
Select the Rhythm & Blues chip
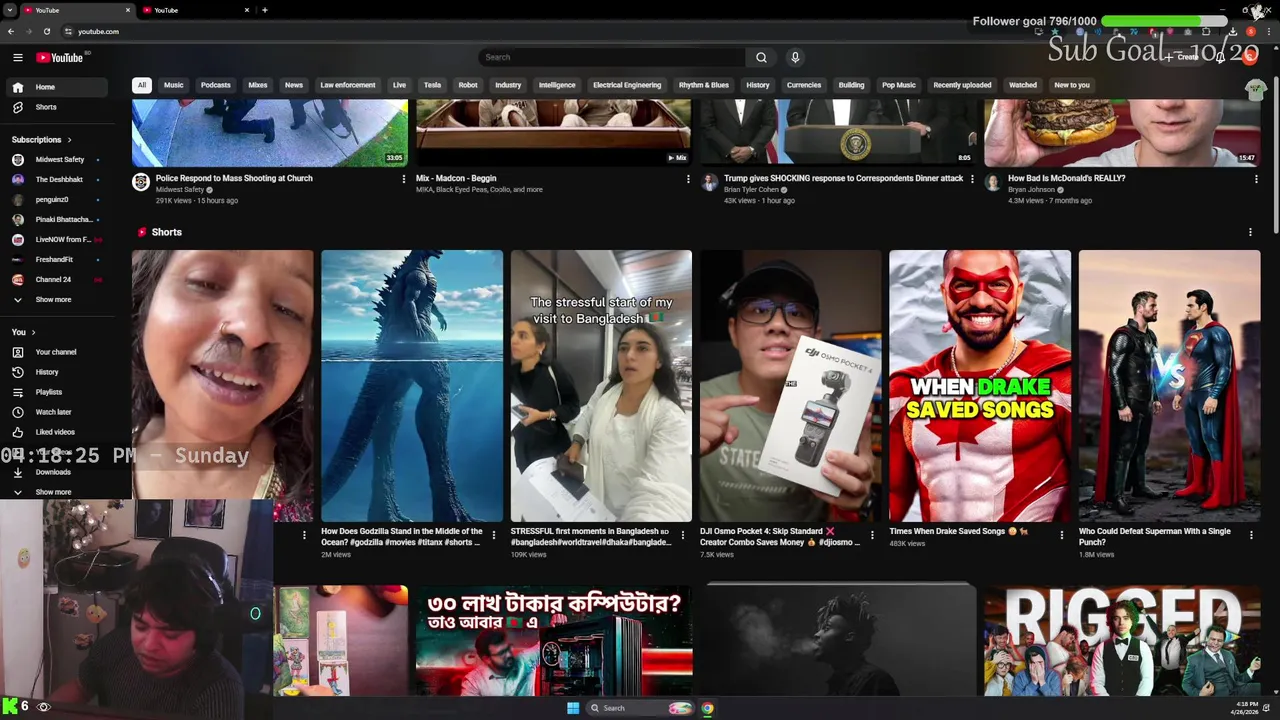[704, 85]
